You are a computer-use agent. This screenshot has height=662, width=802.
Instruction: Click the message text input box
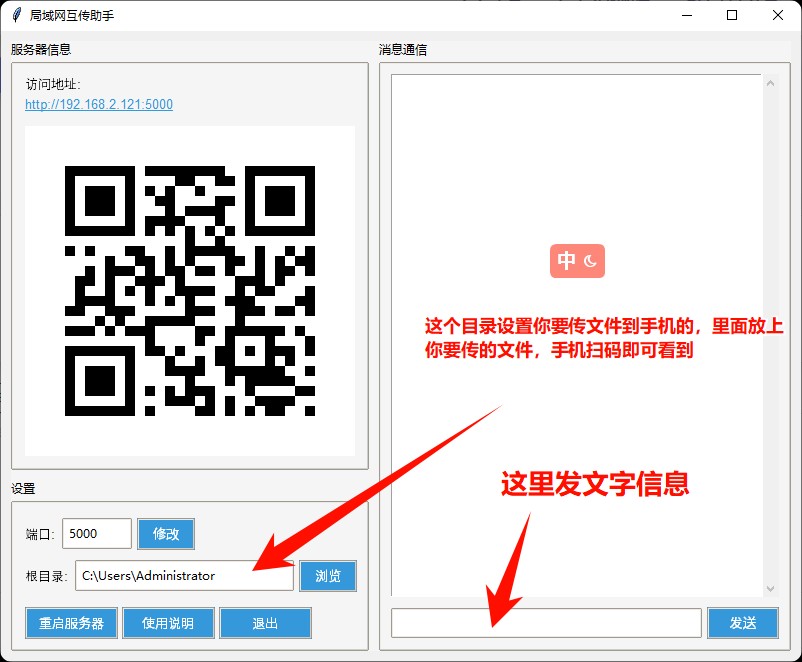point(545,622)
